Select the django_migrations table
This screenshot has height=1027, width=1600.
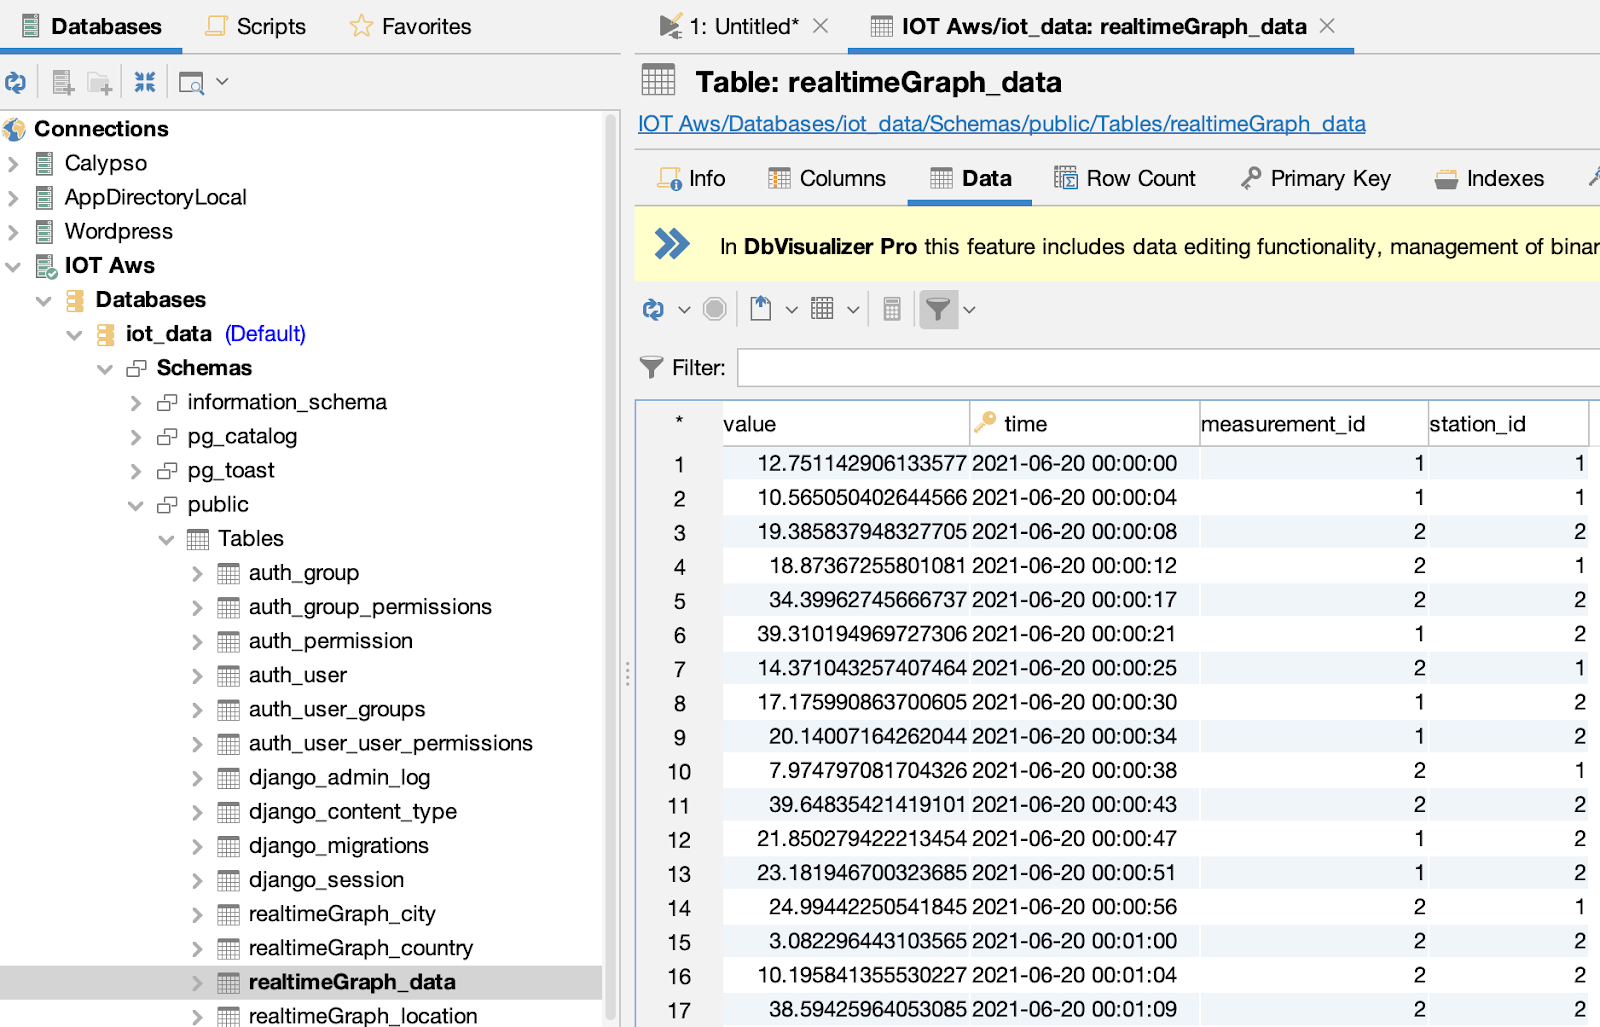(339, 846)
